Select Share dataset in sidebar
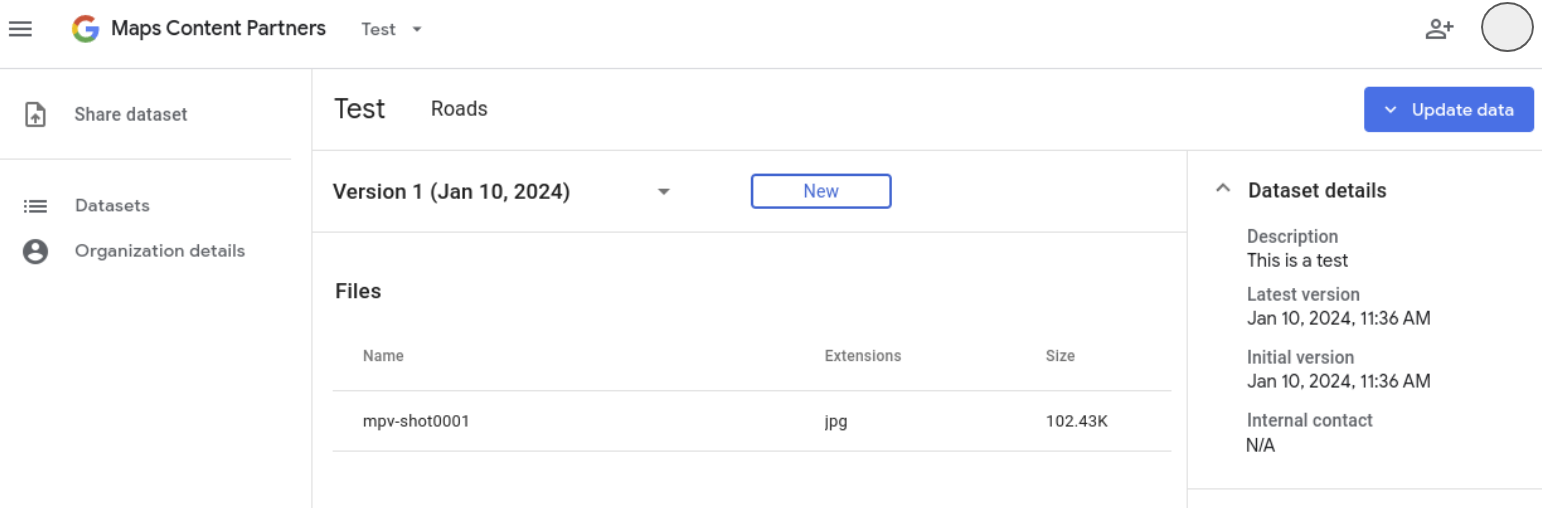Image resolution: width=1542 pixels, height=508 pixels. [131, 115]
